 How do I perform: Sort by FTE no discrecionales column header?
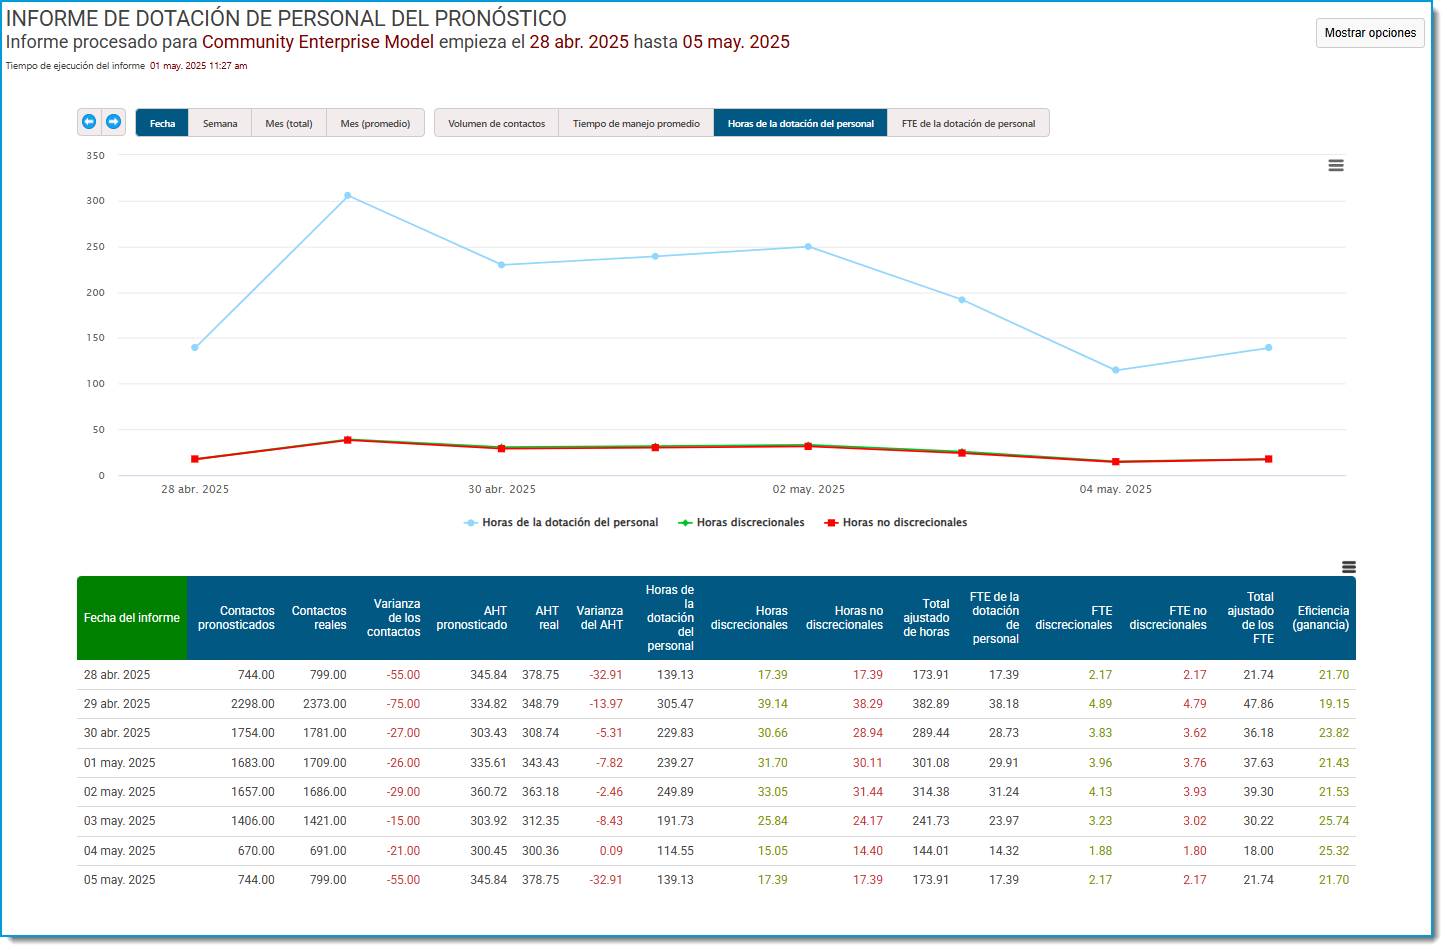[x=1168, y=618]
